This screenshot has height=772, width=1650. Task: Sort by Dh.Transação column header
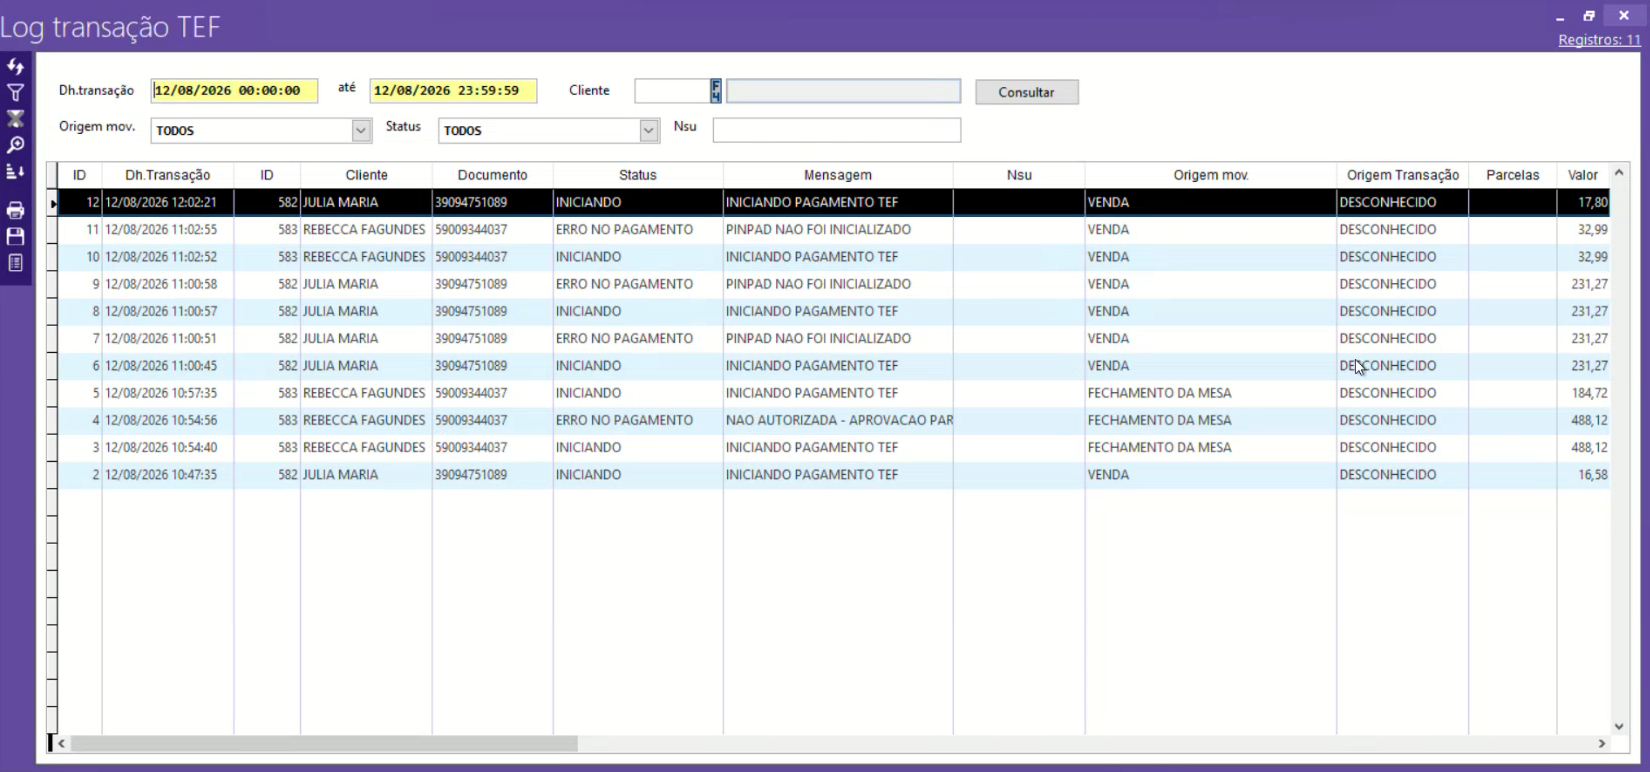167,175
